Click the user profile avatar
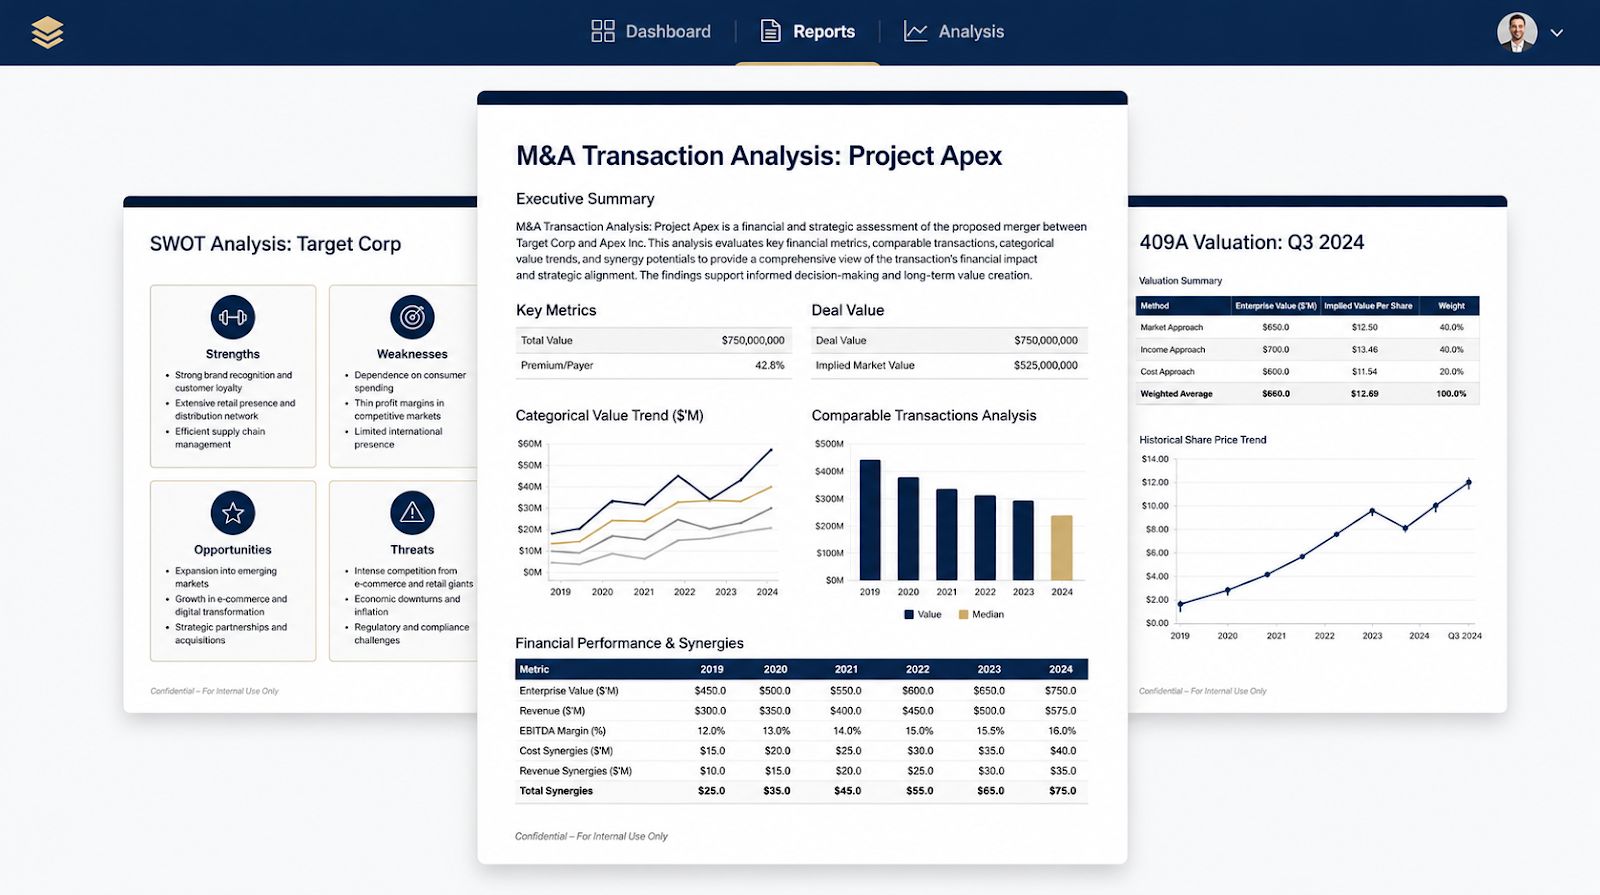The image size is (1600, 895). pos(1517,32)
